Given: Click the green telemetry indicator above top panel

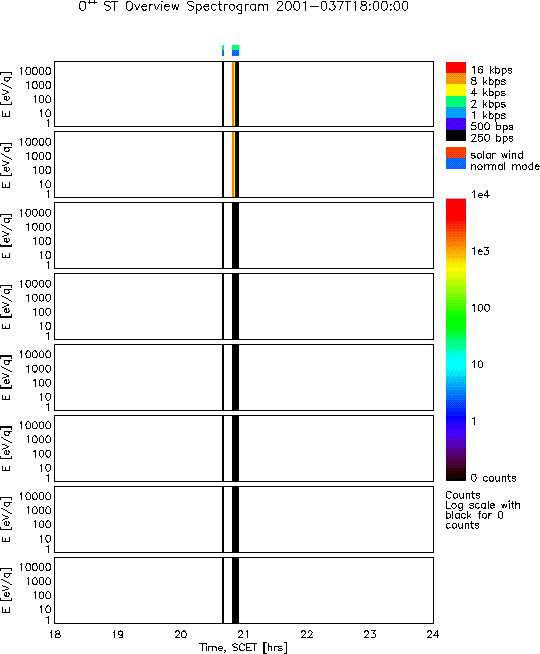Looking at the screenshot, I should point(235,48).
